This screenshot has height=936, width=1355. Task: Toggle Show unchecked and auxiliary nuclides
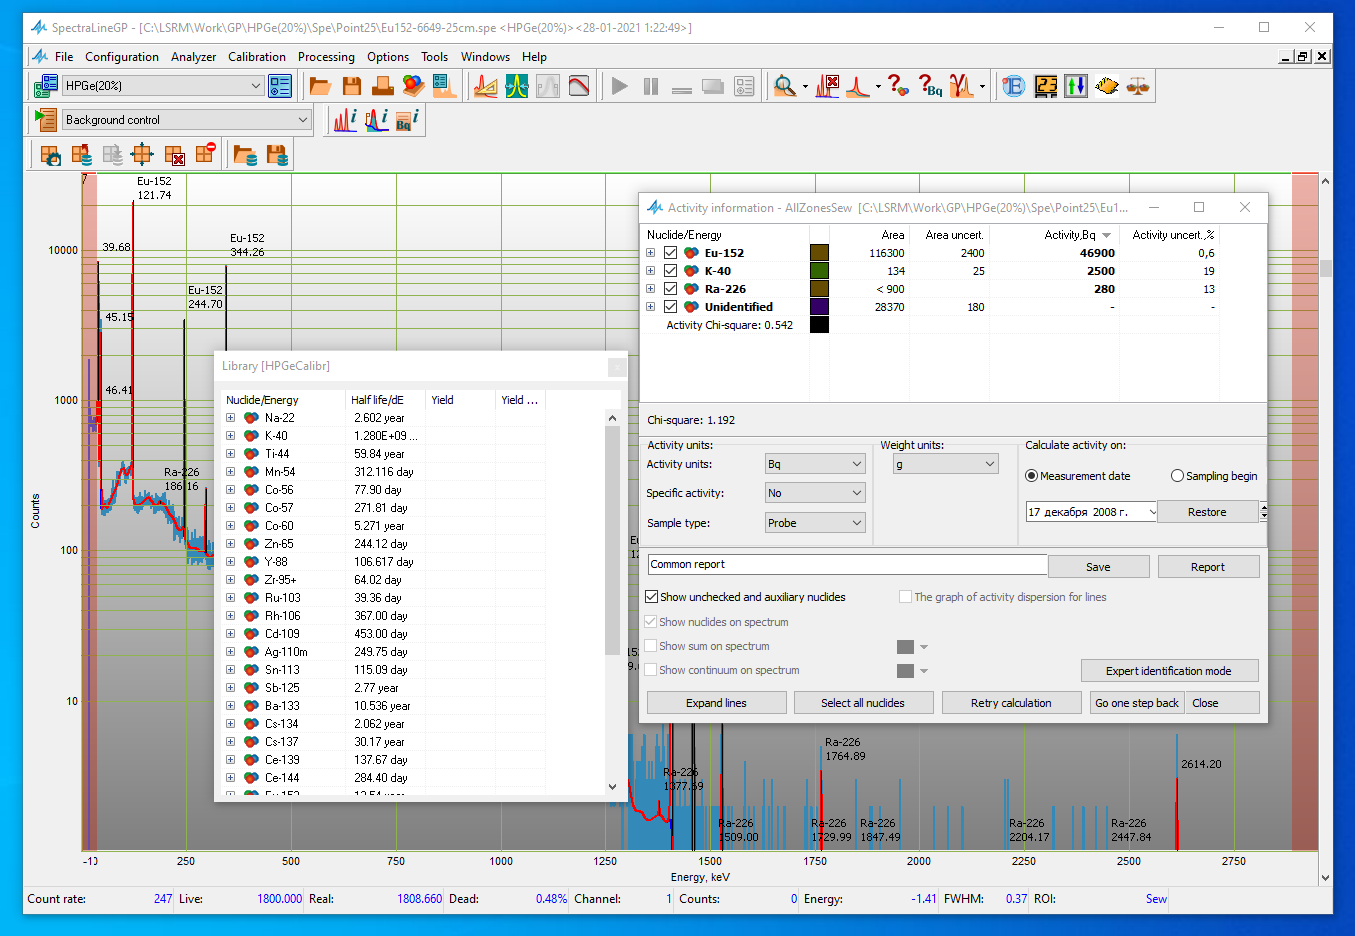pos(652,597)
